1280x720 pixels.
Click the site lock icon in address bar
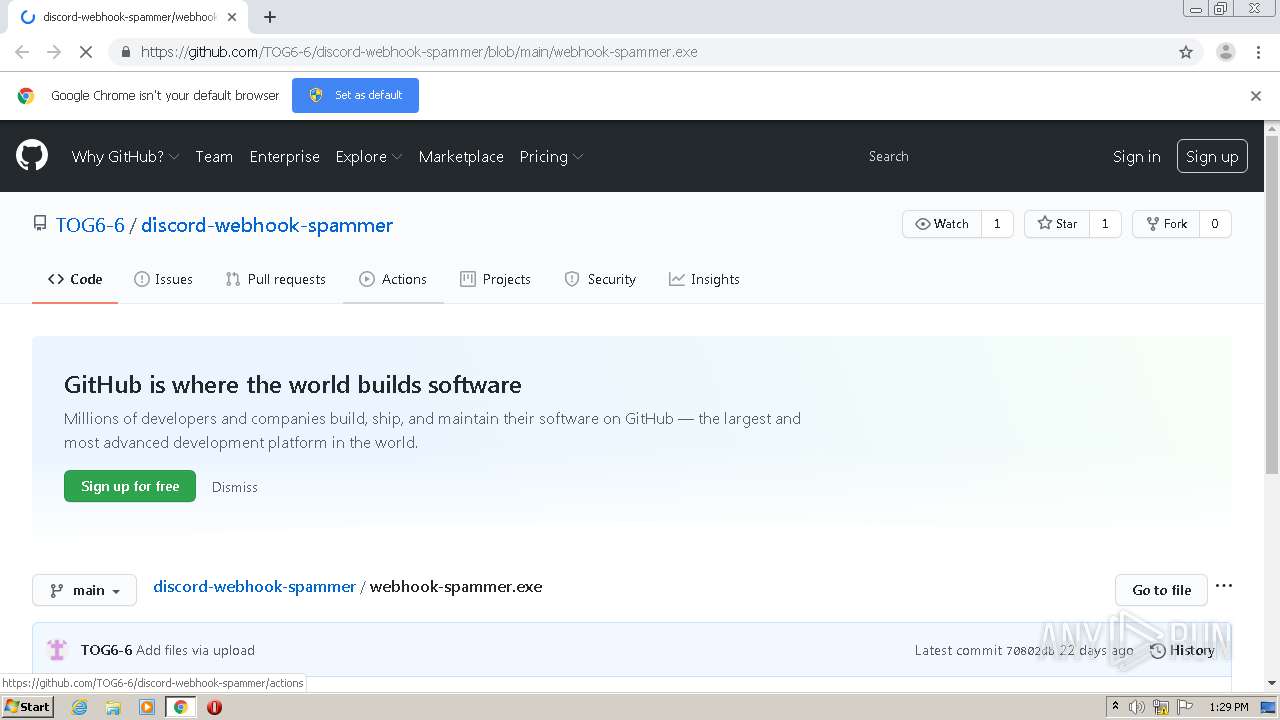125,52
